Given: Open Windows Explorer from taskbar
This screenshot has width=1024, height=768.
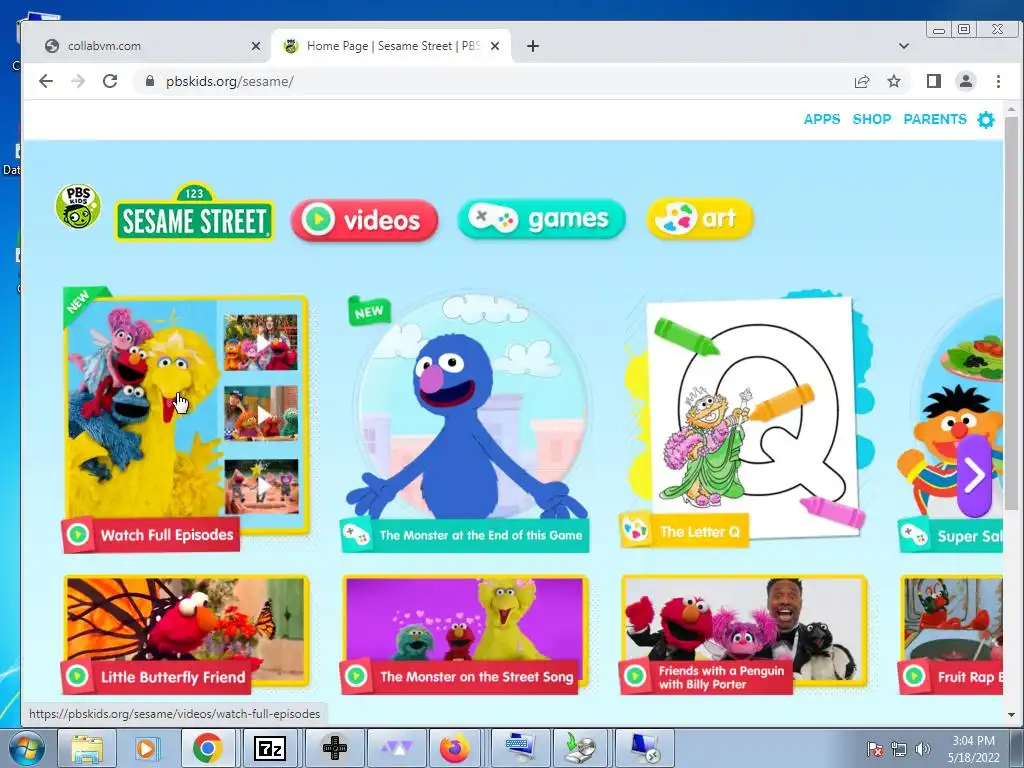Looking at the screenshot, I should click(x=87, y=748).
